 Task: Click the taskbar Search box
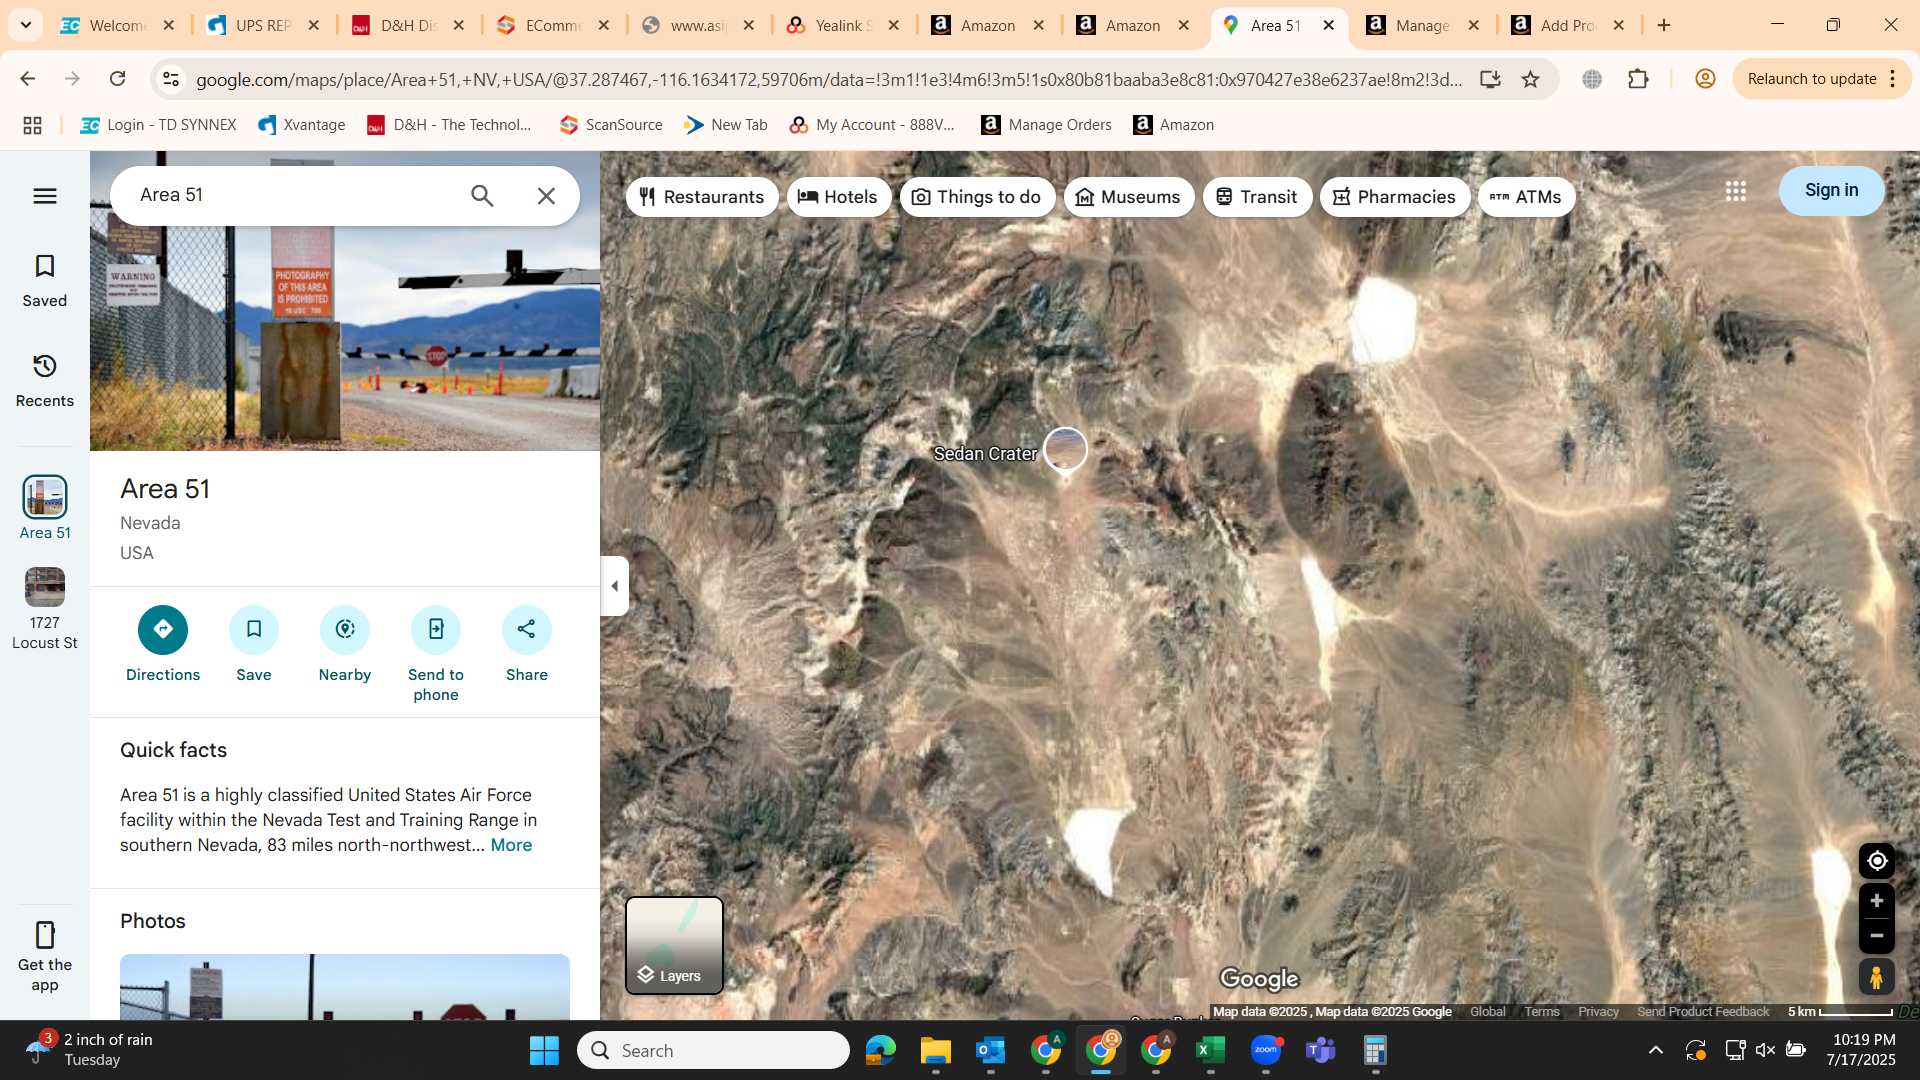(x=713, y=1050)
